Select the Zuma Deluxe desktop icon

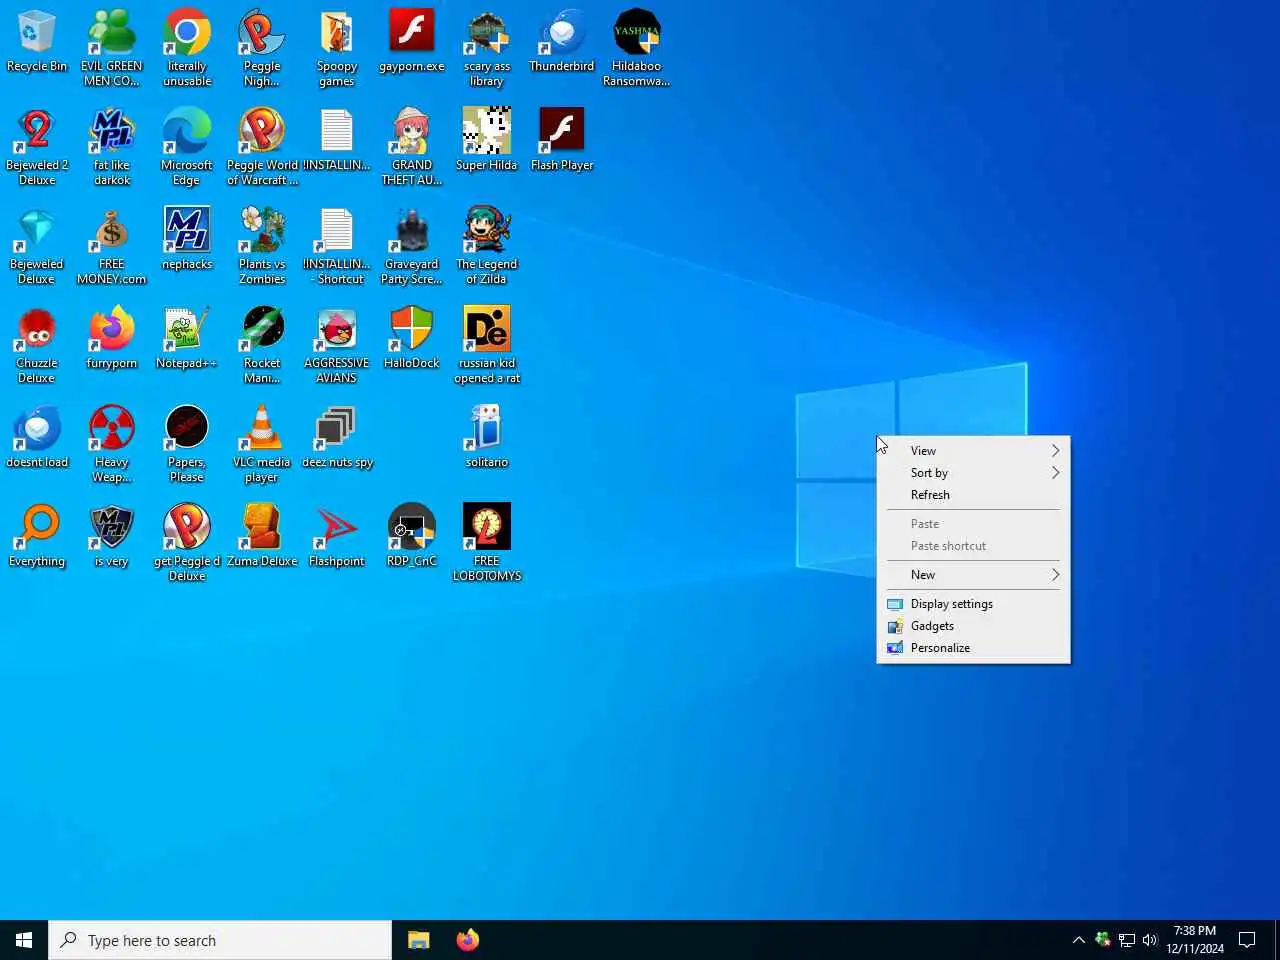[x=262, y=537]
